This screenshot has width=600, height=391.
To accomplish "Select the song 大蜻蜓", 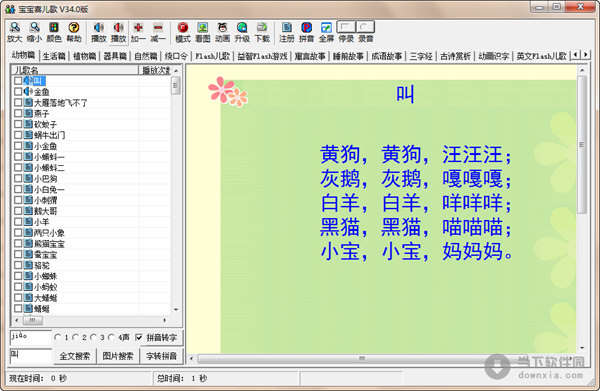I will pyautogui.click(x=46, y=297).
